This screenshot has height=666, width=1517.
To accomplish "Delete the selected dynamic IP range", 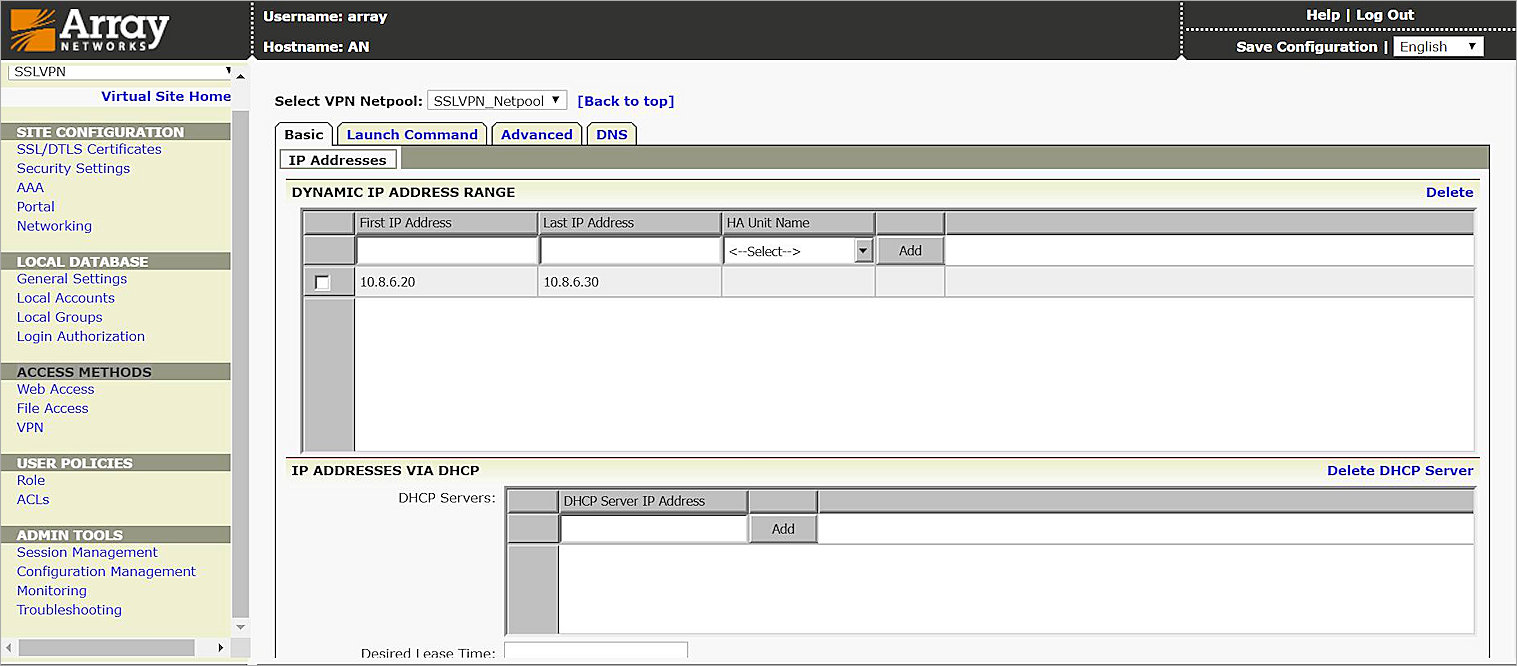I will tap(1450, 192).
